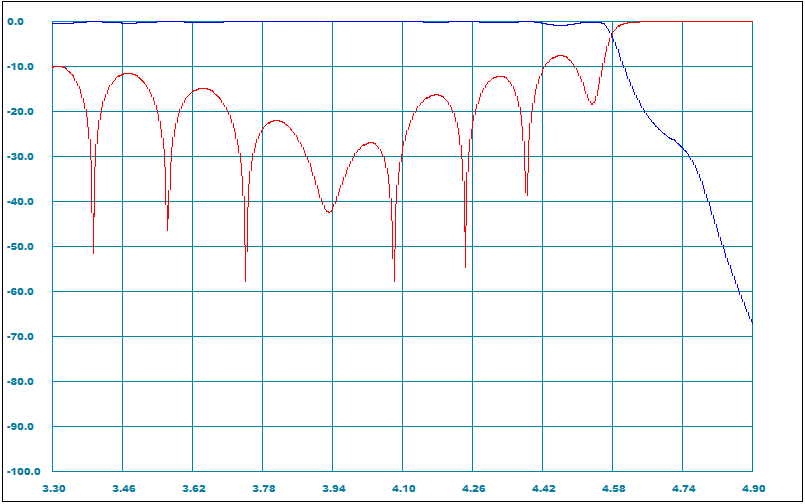Click the red curve's start at 3.30
This screenshot has width=805, height=504.
pos(54,67)
